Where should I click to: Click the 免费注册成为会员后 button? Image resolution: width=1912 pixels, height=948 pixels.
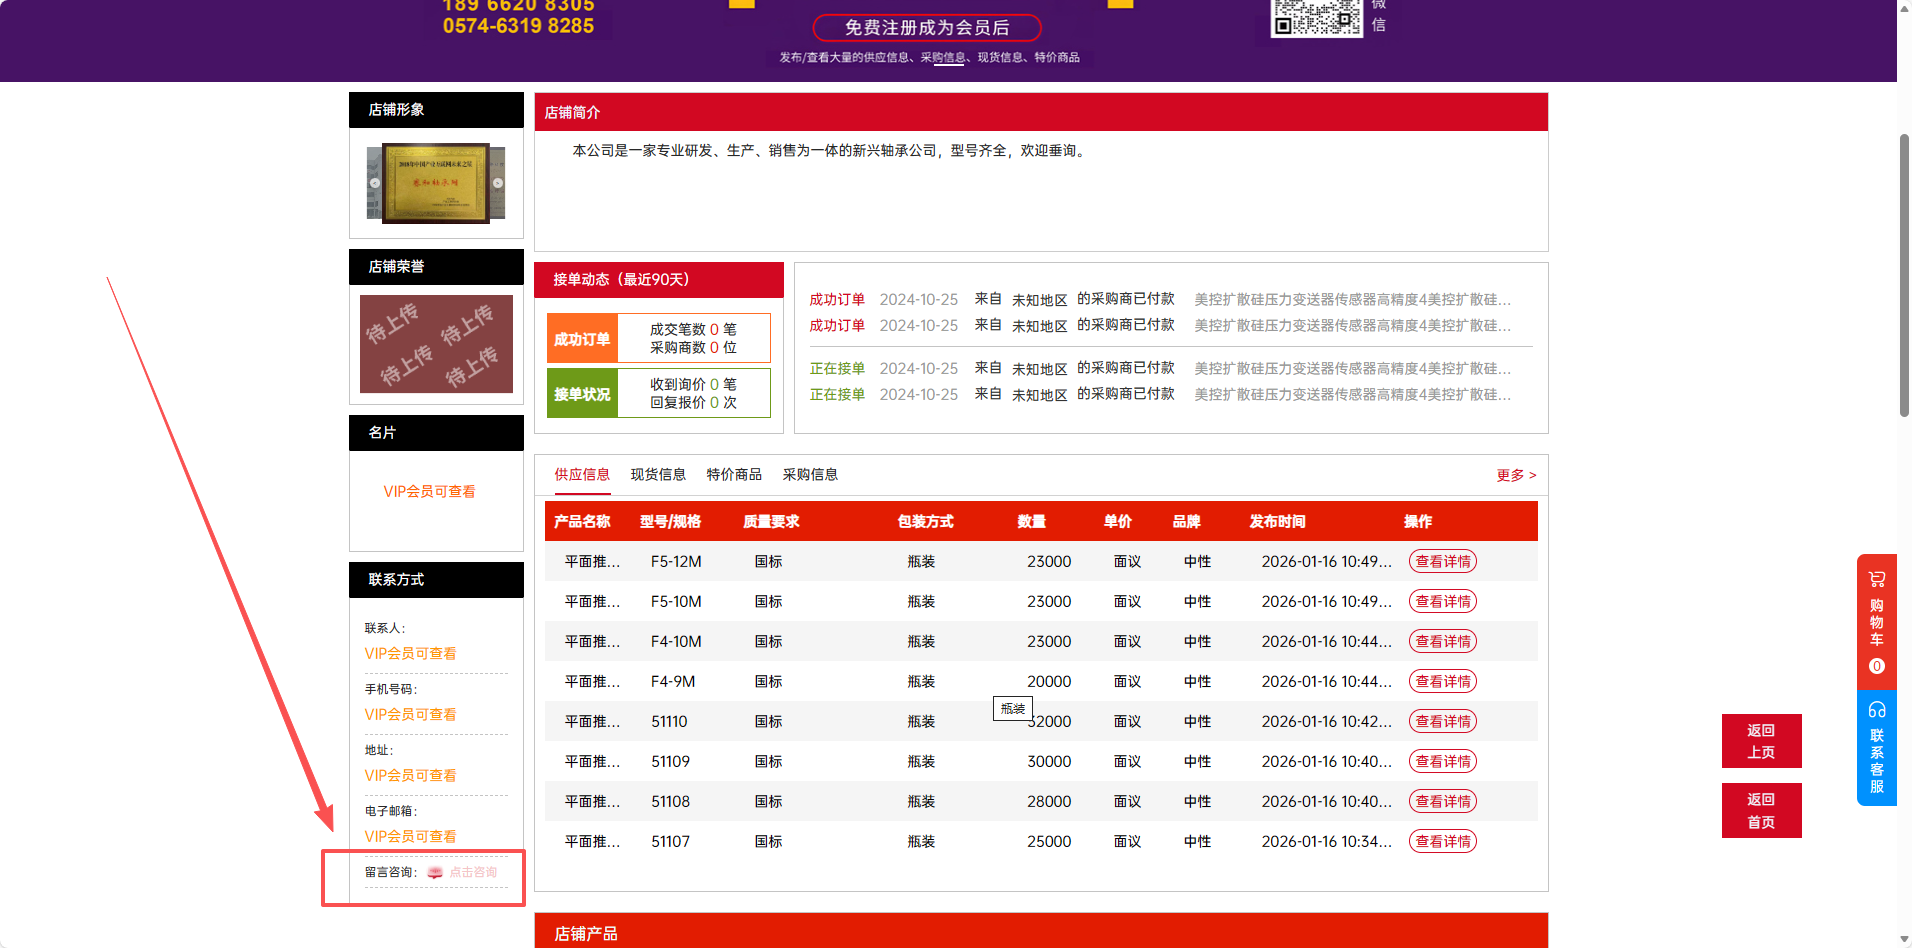tap(926, 28)
